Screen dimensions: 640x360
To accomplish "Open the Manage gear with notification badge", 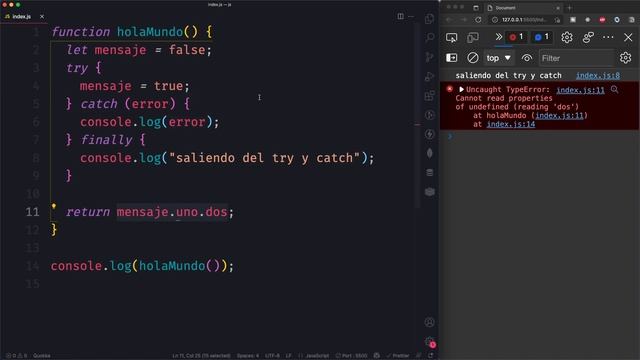I will [x=430, y=342].
